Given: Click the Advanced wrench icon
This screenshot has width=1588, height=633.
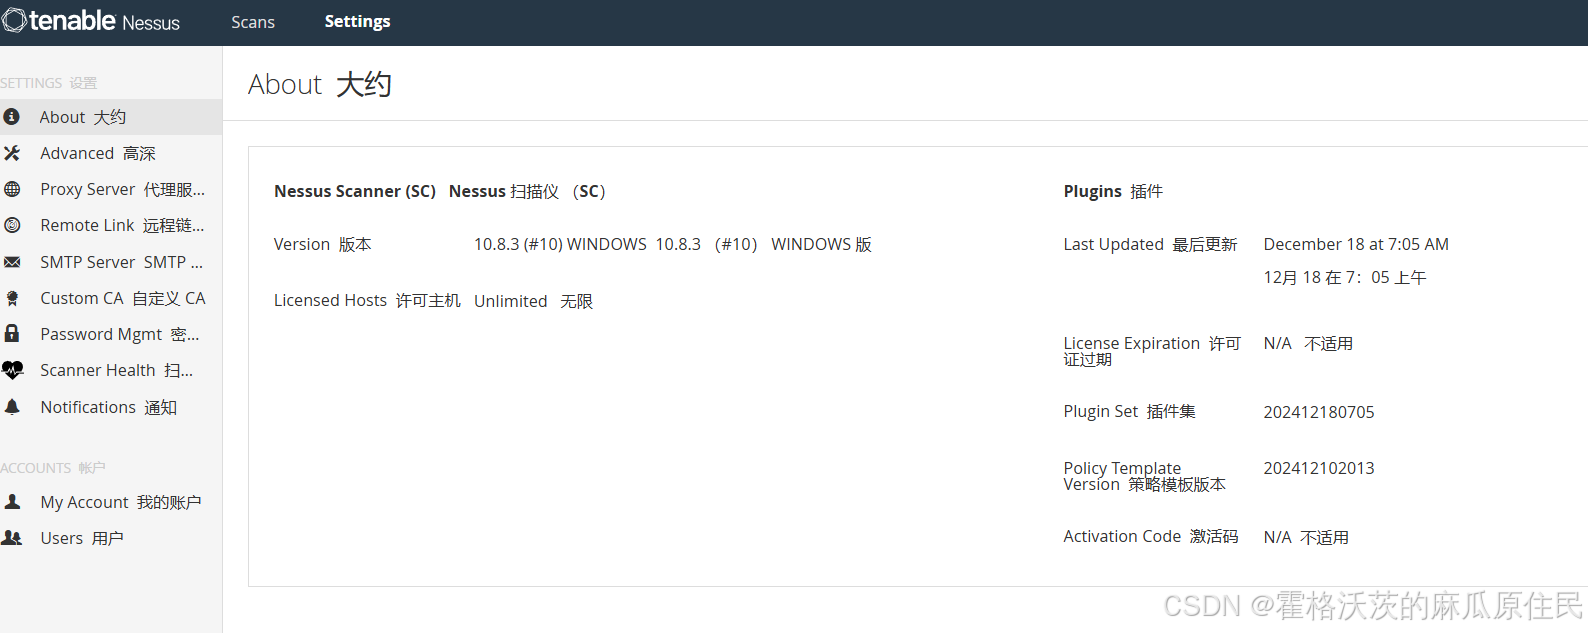Looking at the screenshot, I should [12, 153].
